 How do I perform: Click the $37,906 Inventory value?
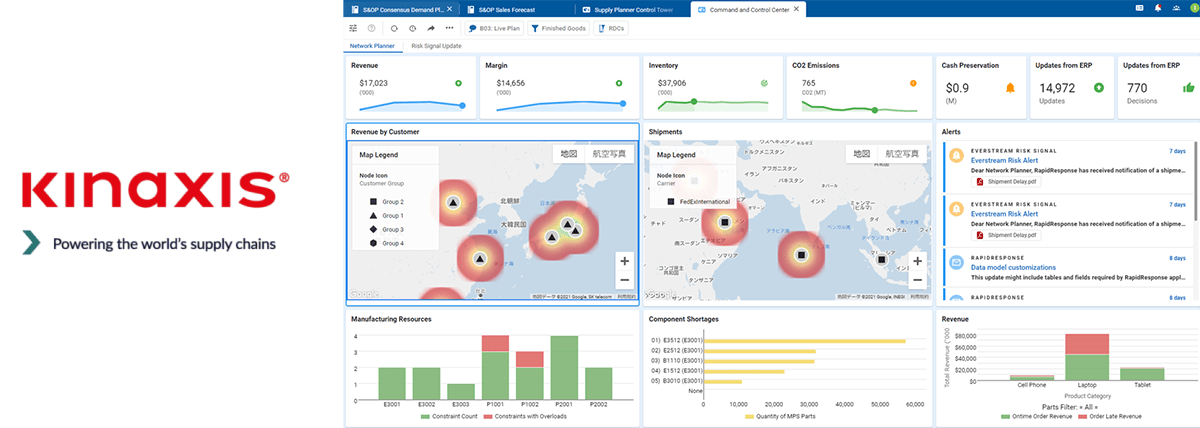(672, 84)
